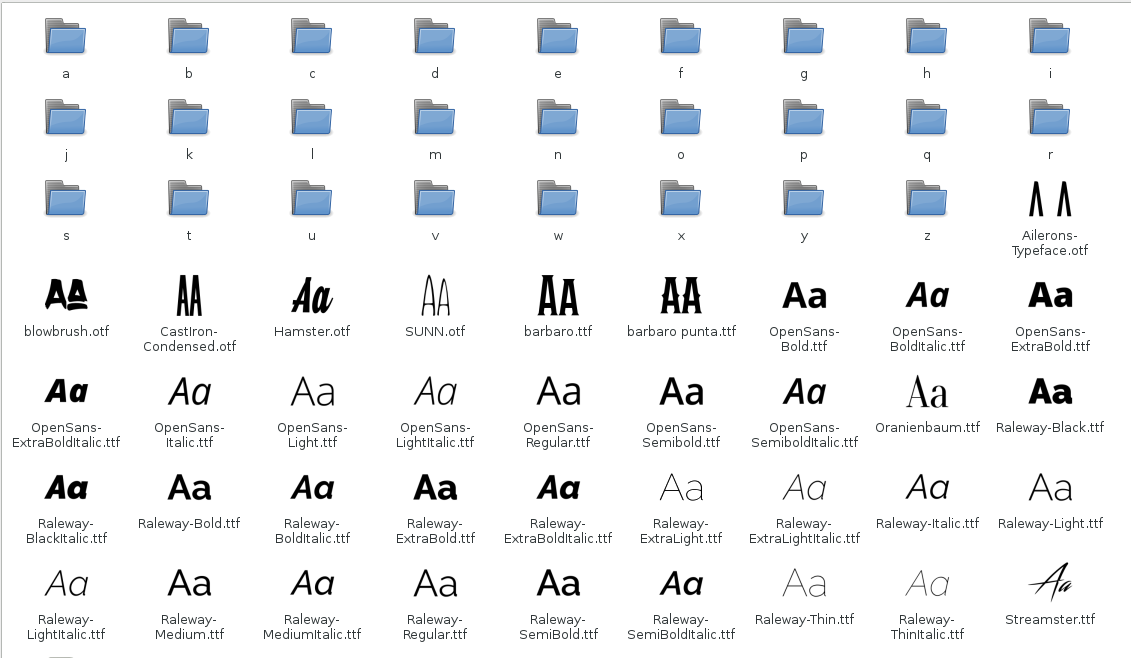The width and height of the screenshot is (1131, 658).
Task: Select the Ailerons-Typeface.otf font file
Action: (x=1049, y=198)
